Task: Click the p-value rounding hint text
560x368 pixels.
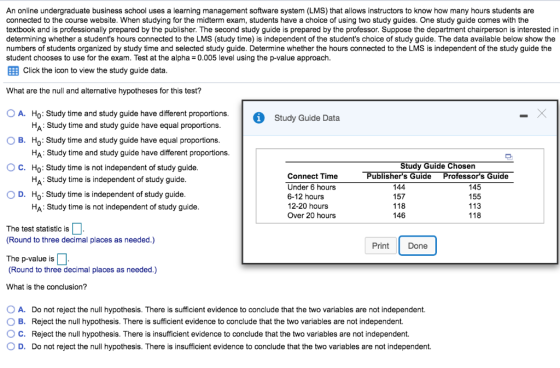Action: 82,270
